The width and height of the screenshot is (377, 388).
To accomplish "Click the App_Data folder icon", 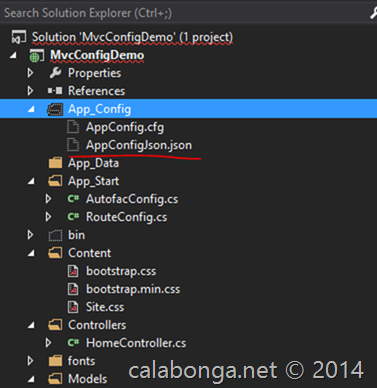I will click(55, 163).
